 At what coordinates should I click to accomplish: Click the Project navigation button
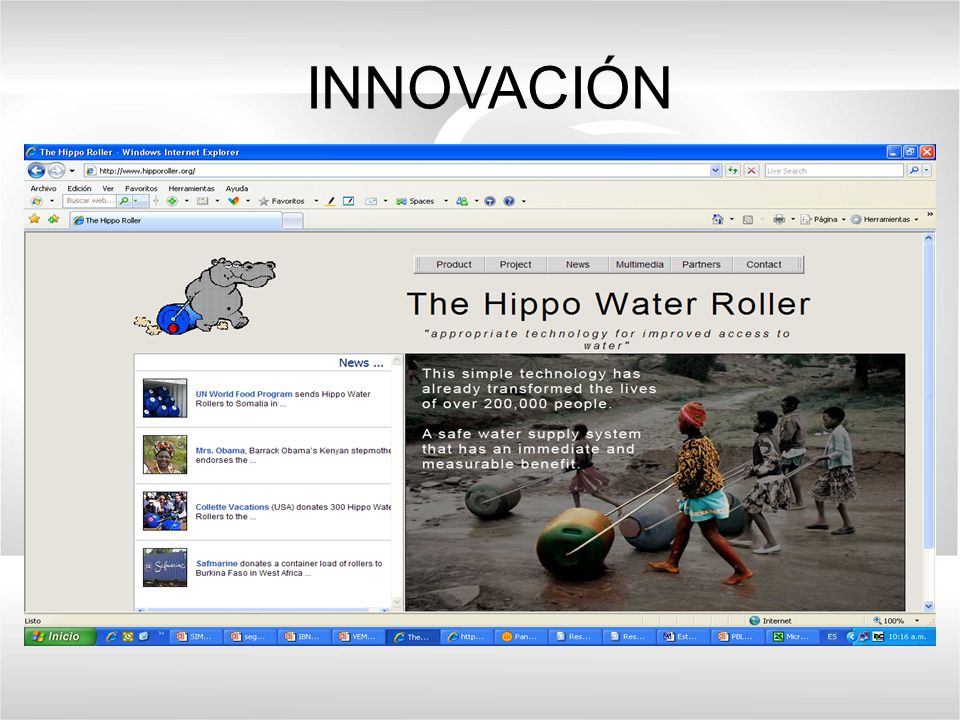click(515, 264)
